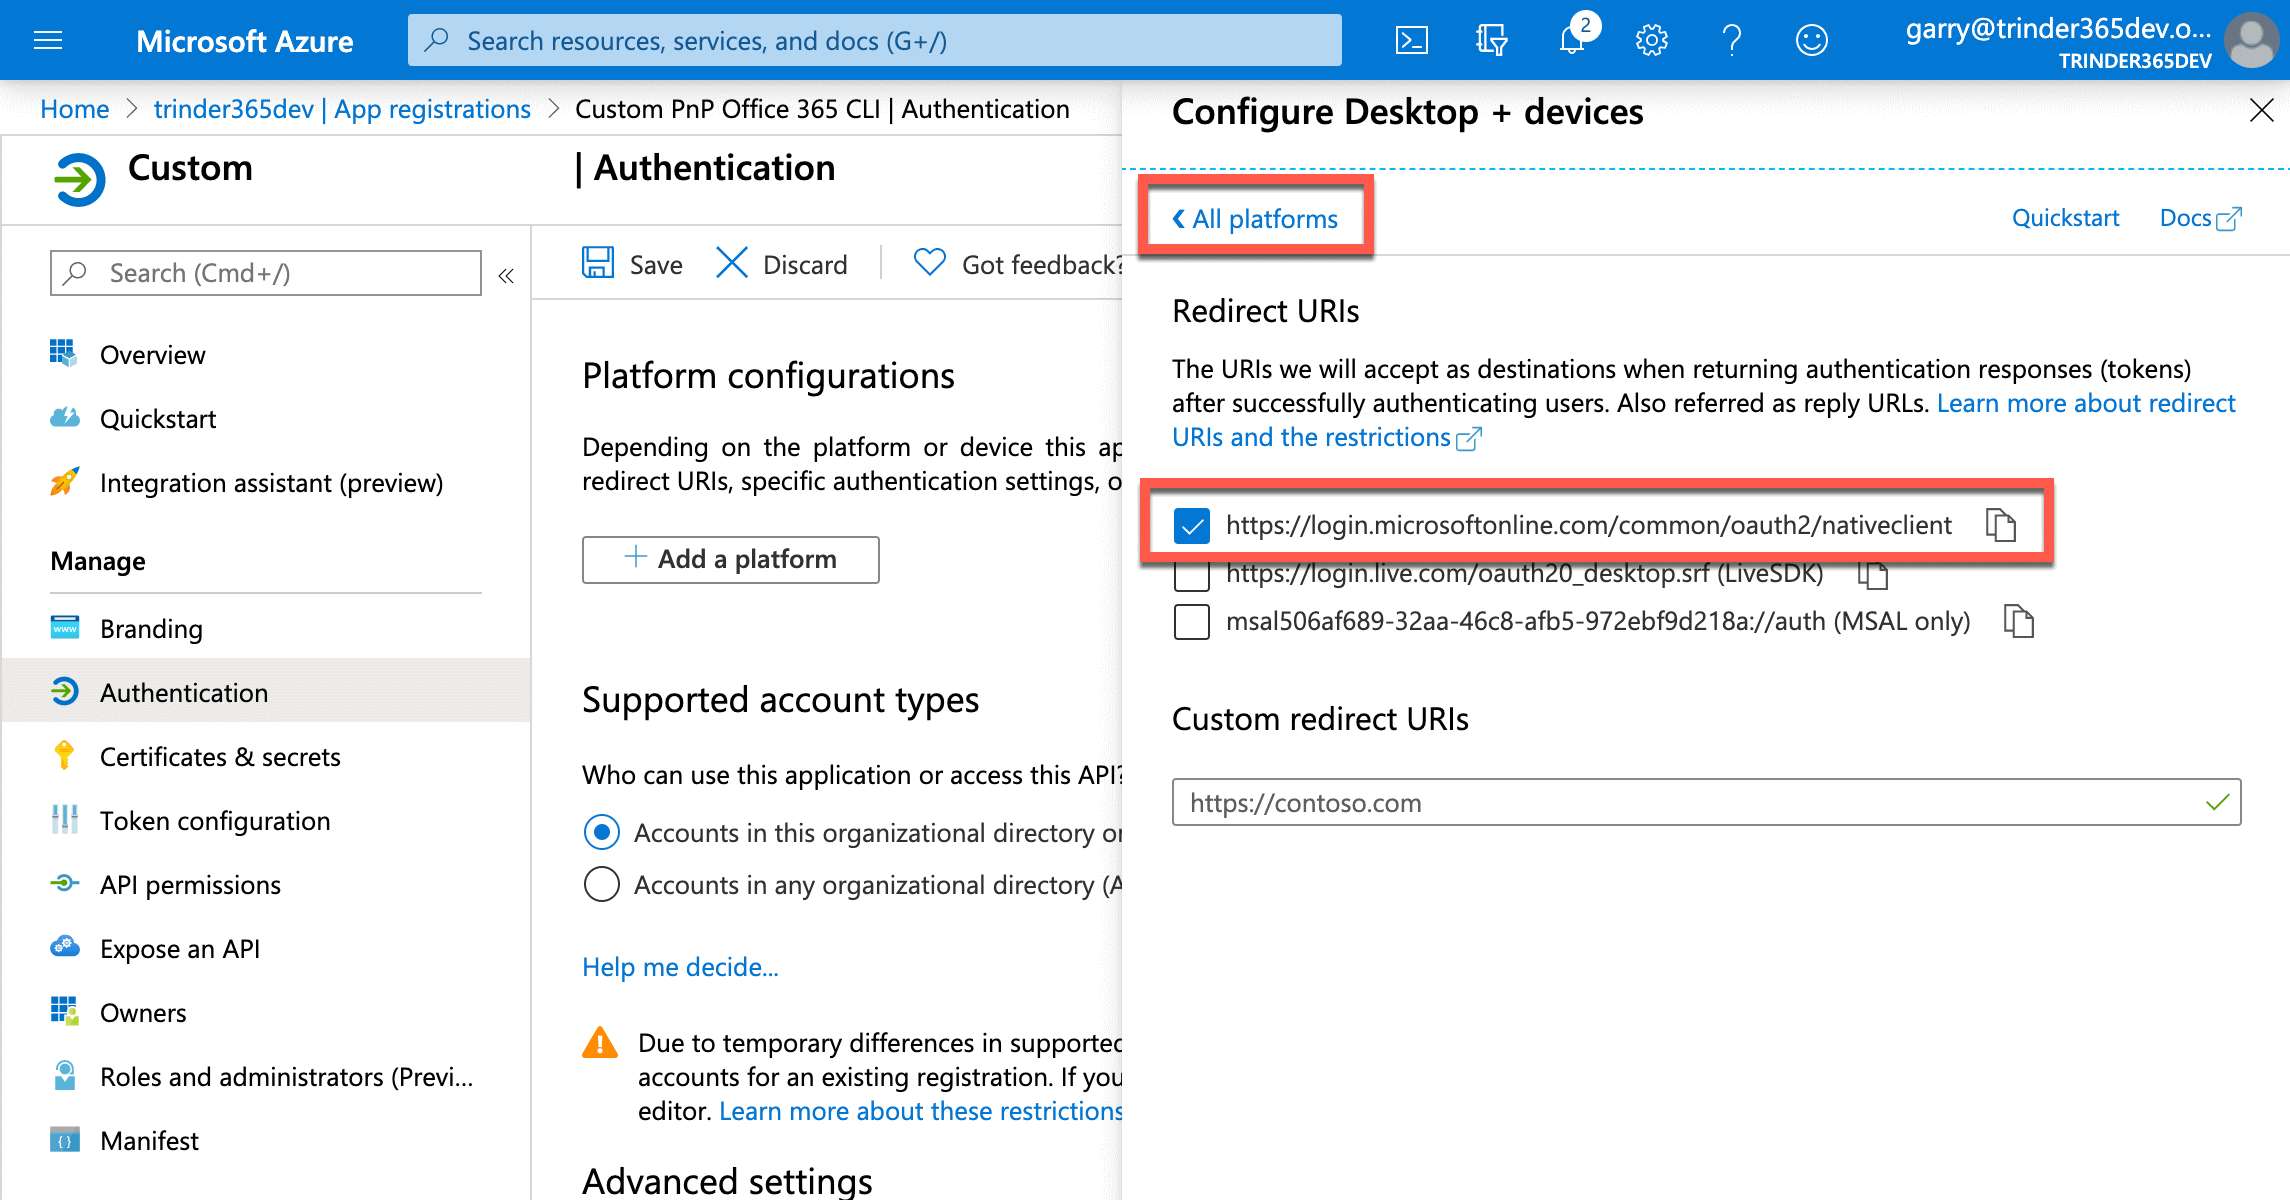Viewport: 2290px width, 1200px height.
Task: Click the Expose an API cloud icon
Action: click(64, 947)
